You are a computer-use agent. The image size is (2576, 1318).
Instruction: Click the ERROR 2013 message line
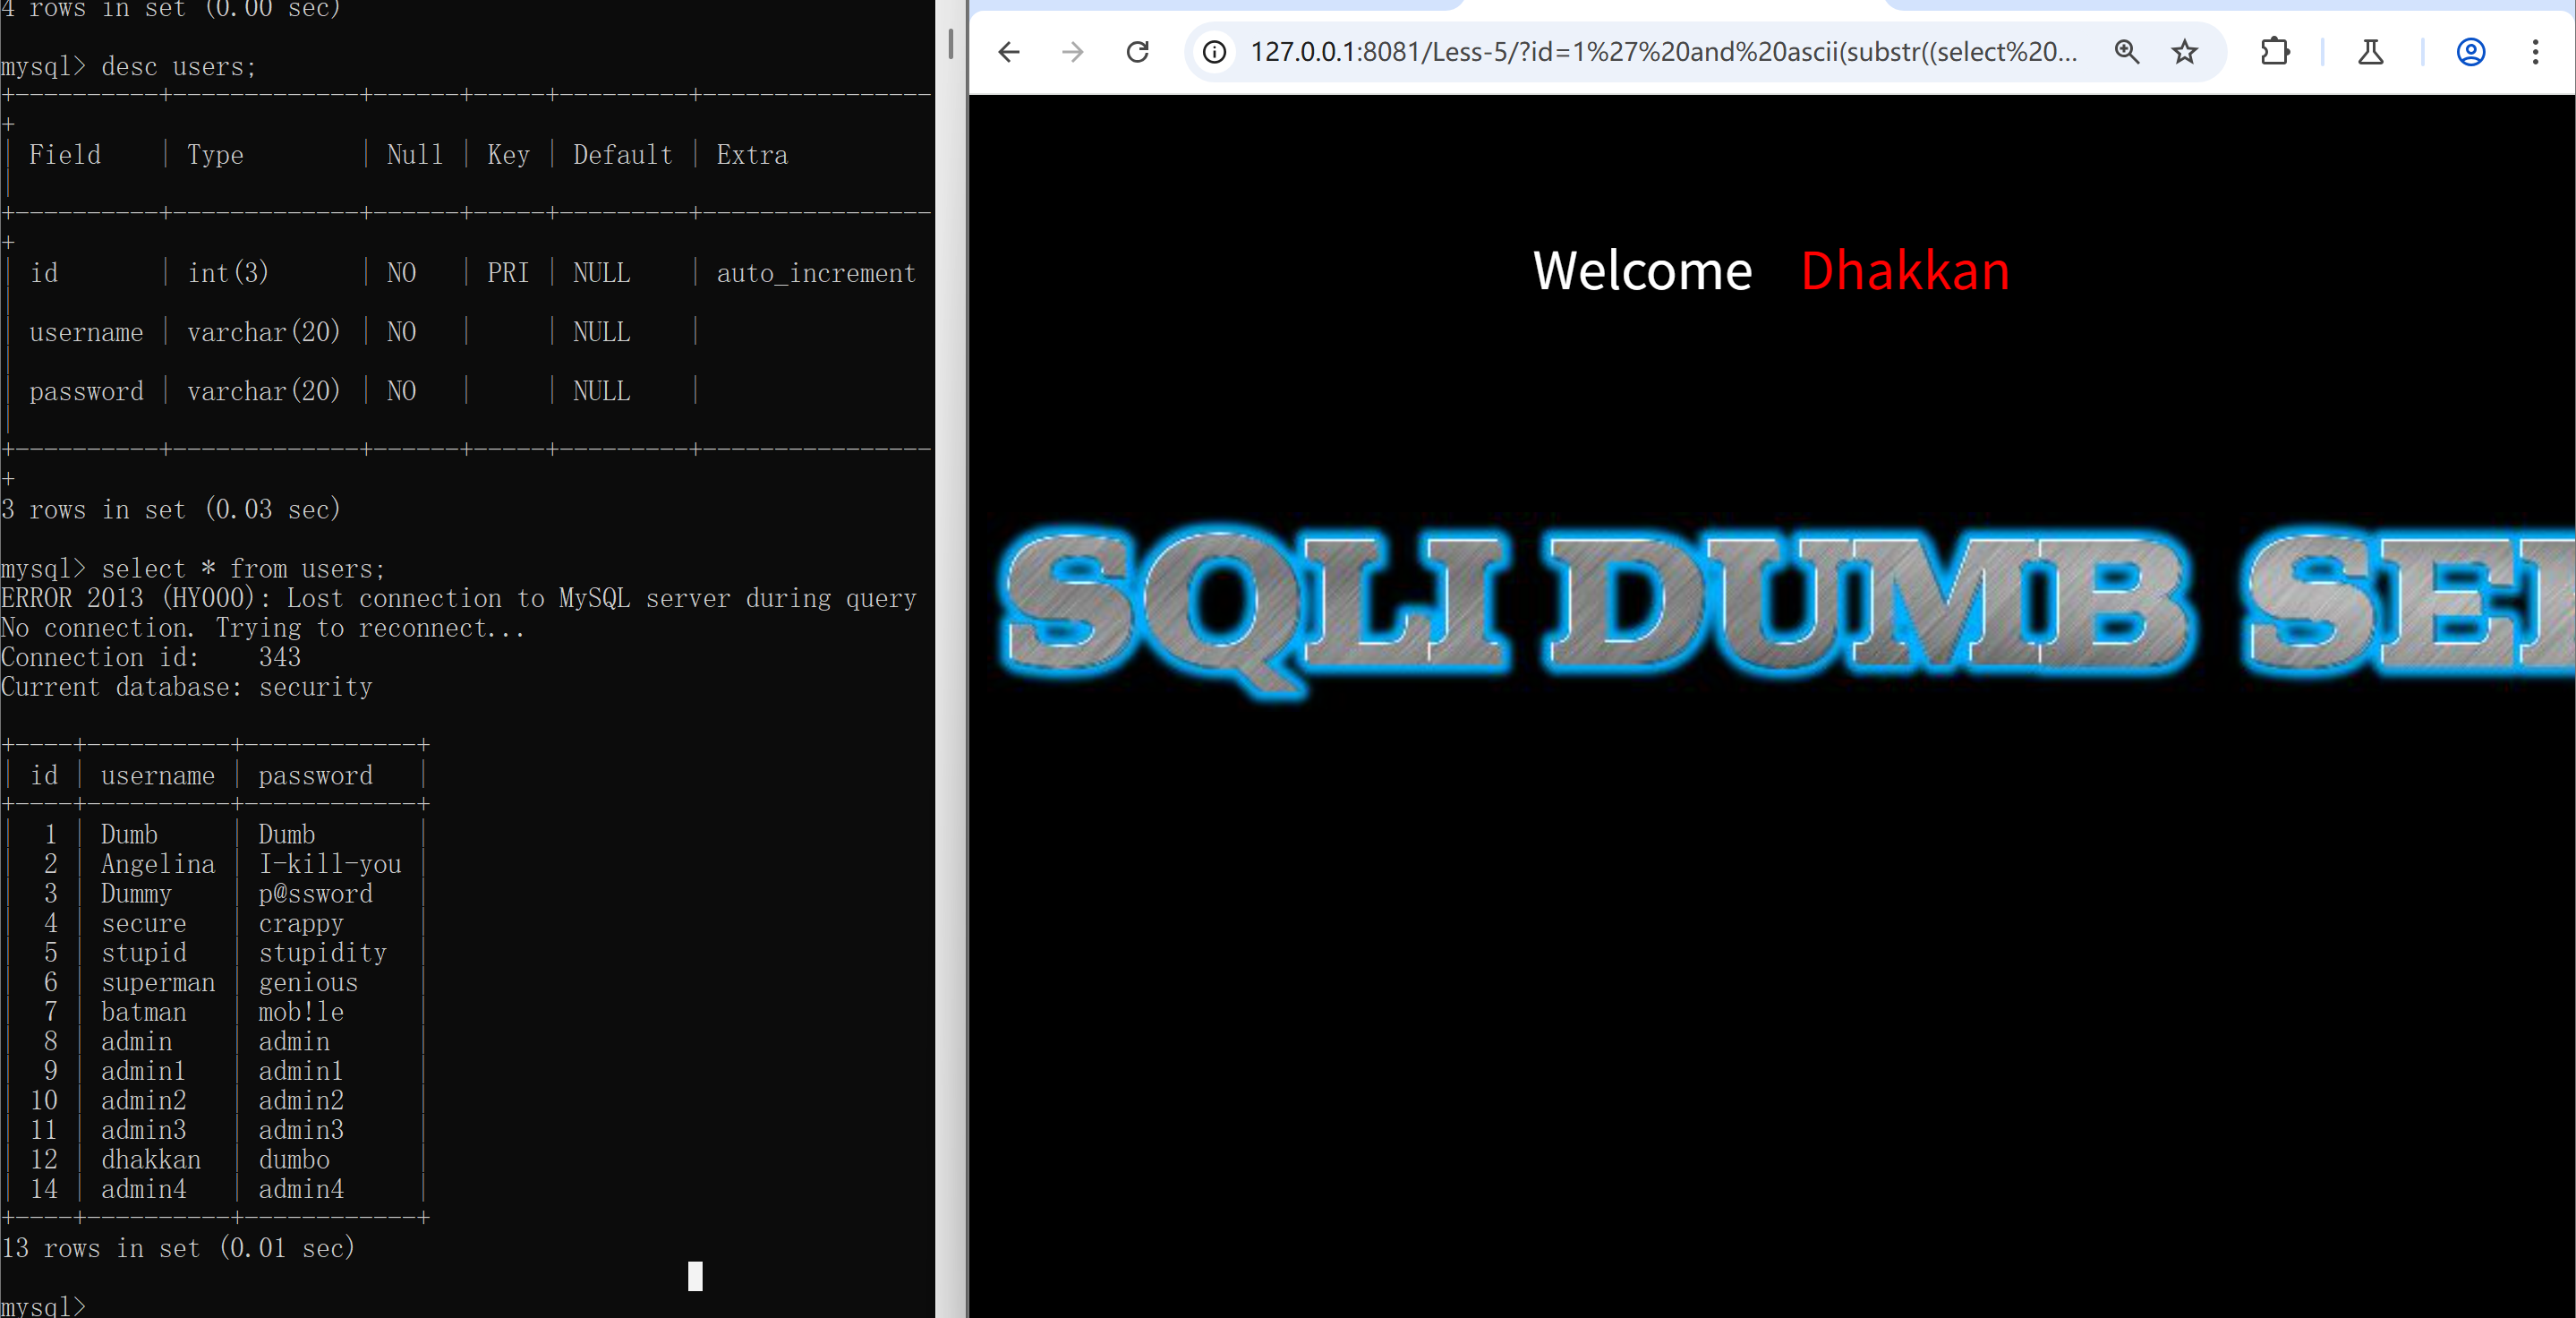click(x=458, y=598)
